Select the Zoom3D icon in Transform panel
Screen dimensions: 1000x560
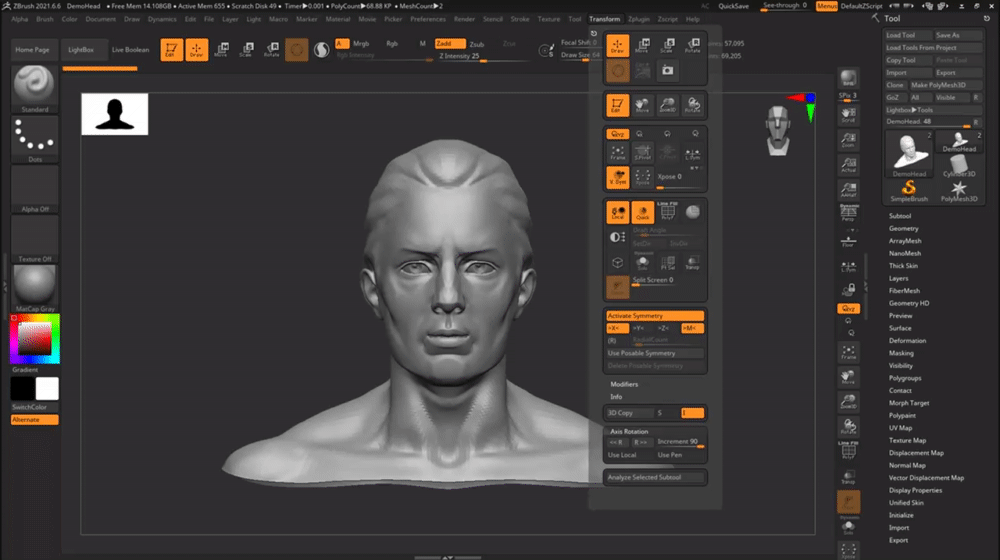click(667, 105)
